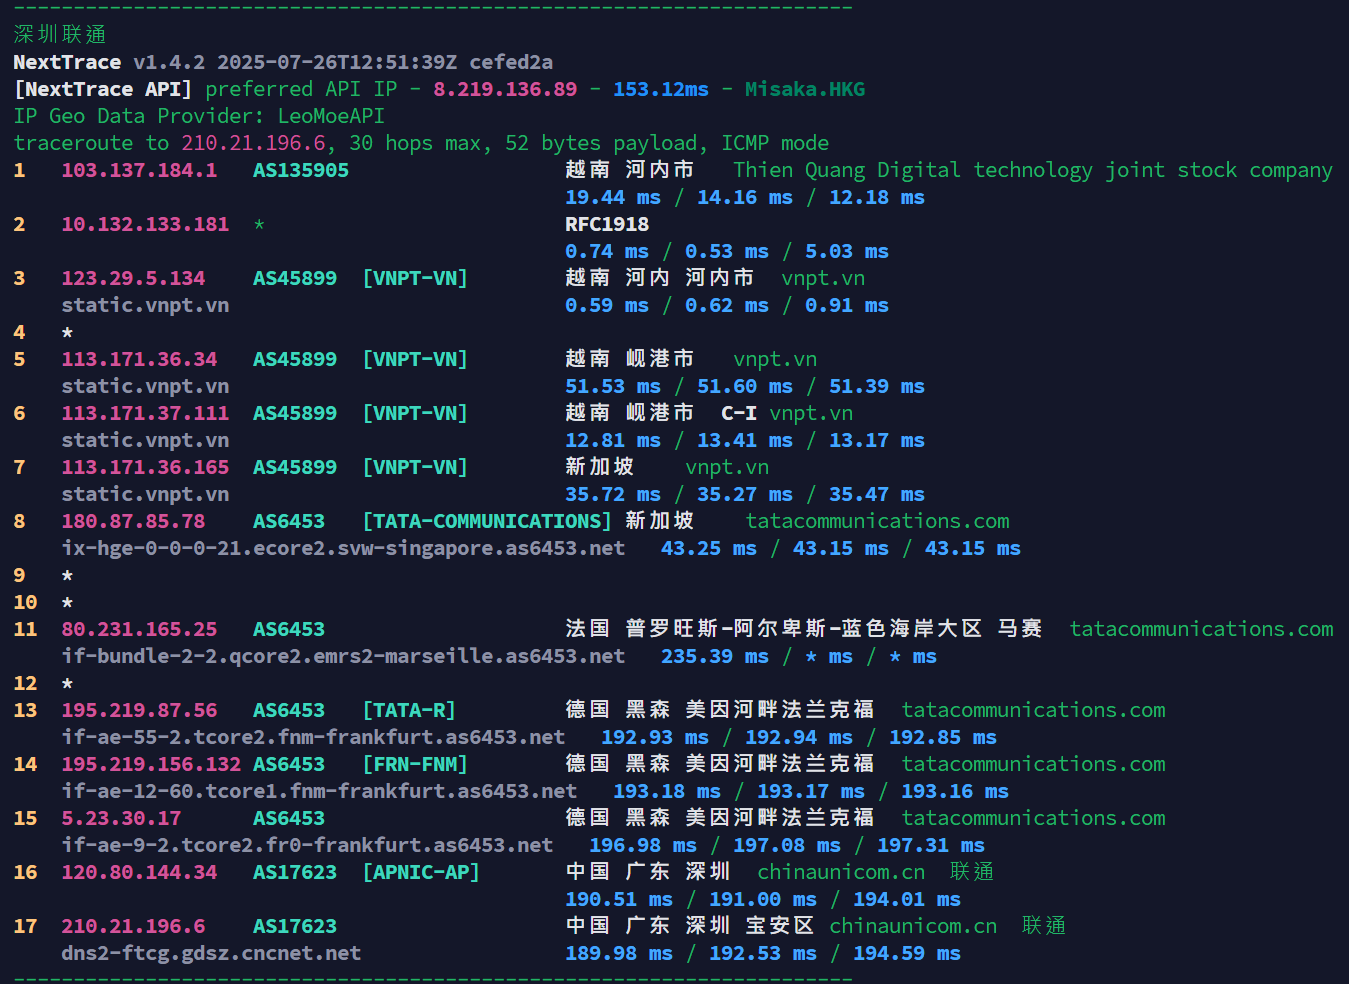Viewport: 1349px width, 984px height.
Task: Select the 43.25 ms latency value
Action: point(709,548)
